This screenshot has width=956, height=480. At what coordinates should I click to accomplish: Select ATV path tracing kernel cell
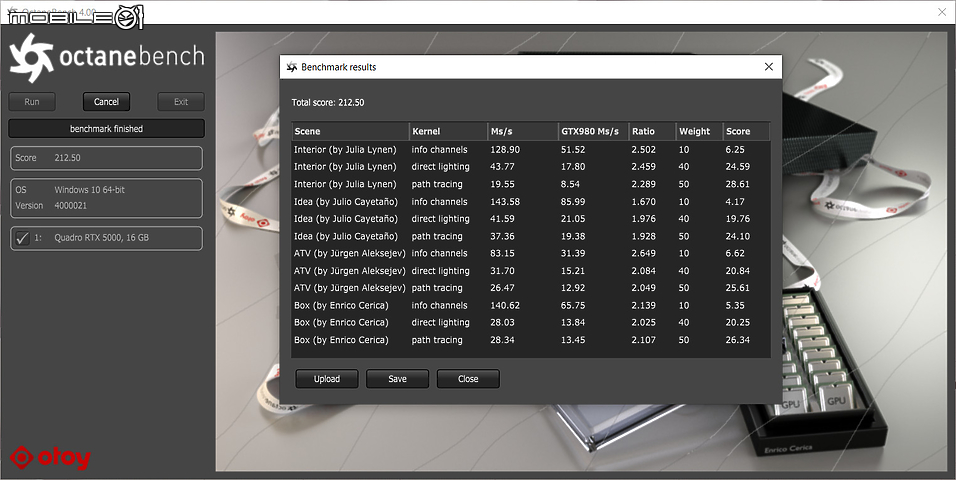(437, 288)
